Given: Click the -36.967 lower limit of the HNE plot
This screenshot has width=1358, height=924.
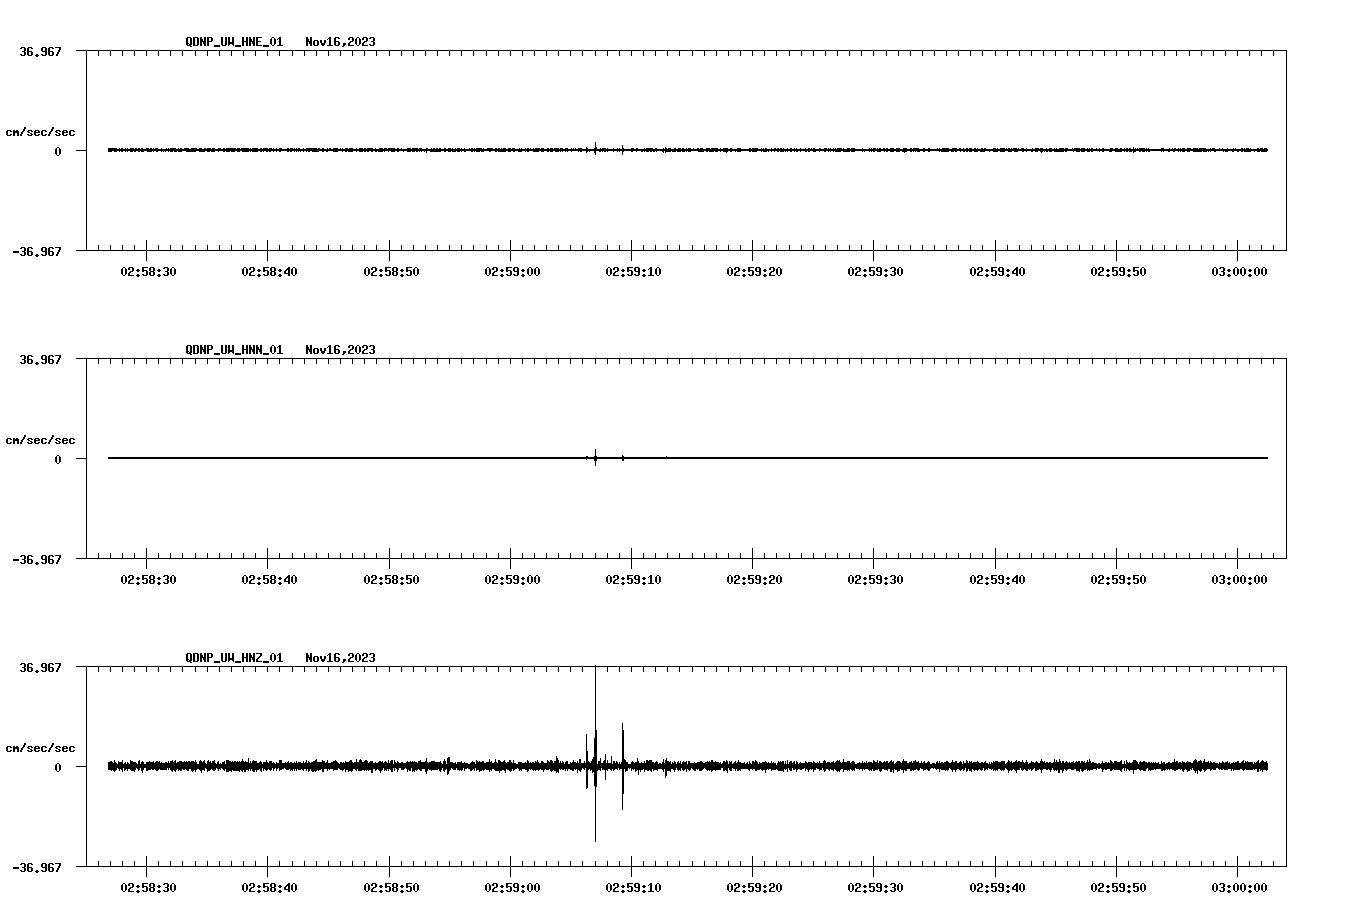Looking at the screenshot, I should click(x=37, y=251).
